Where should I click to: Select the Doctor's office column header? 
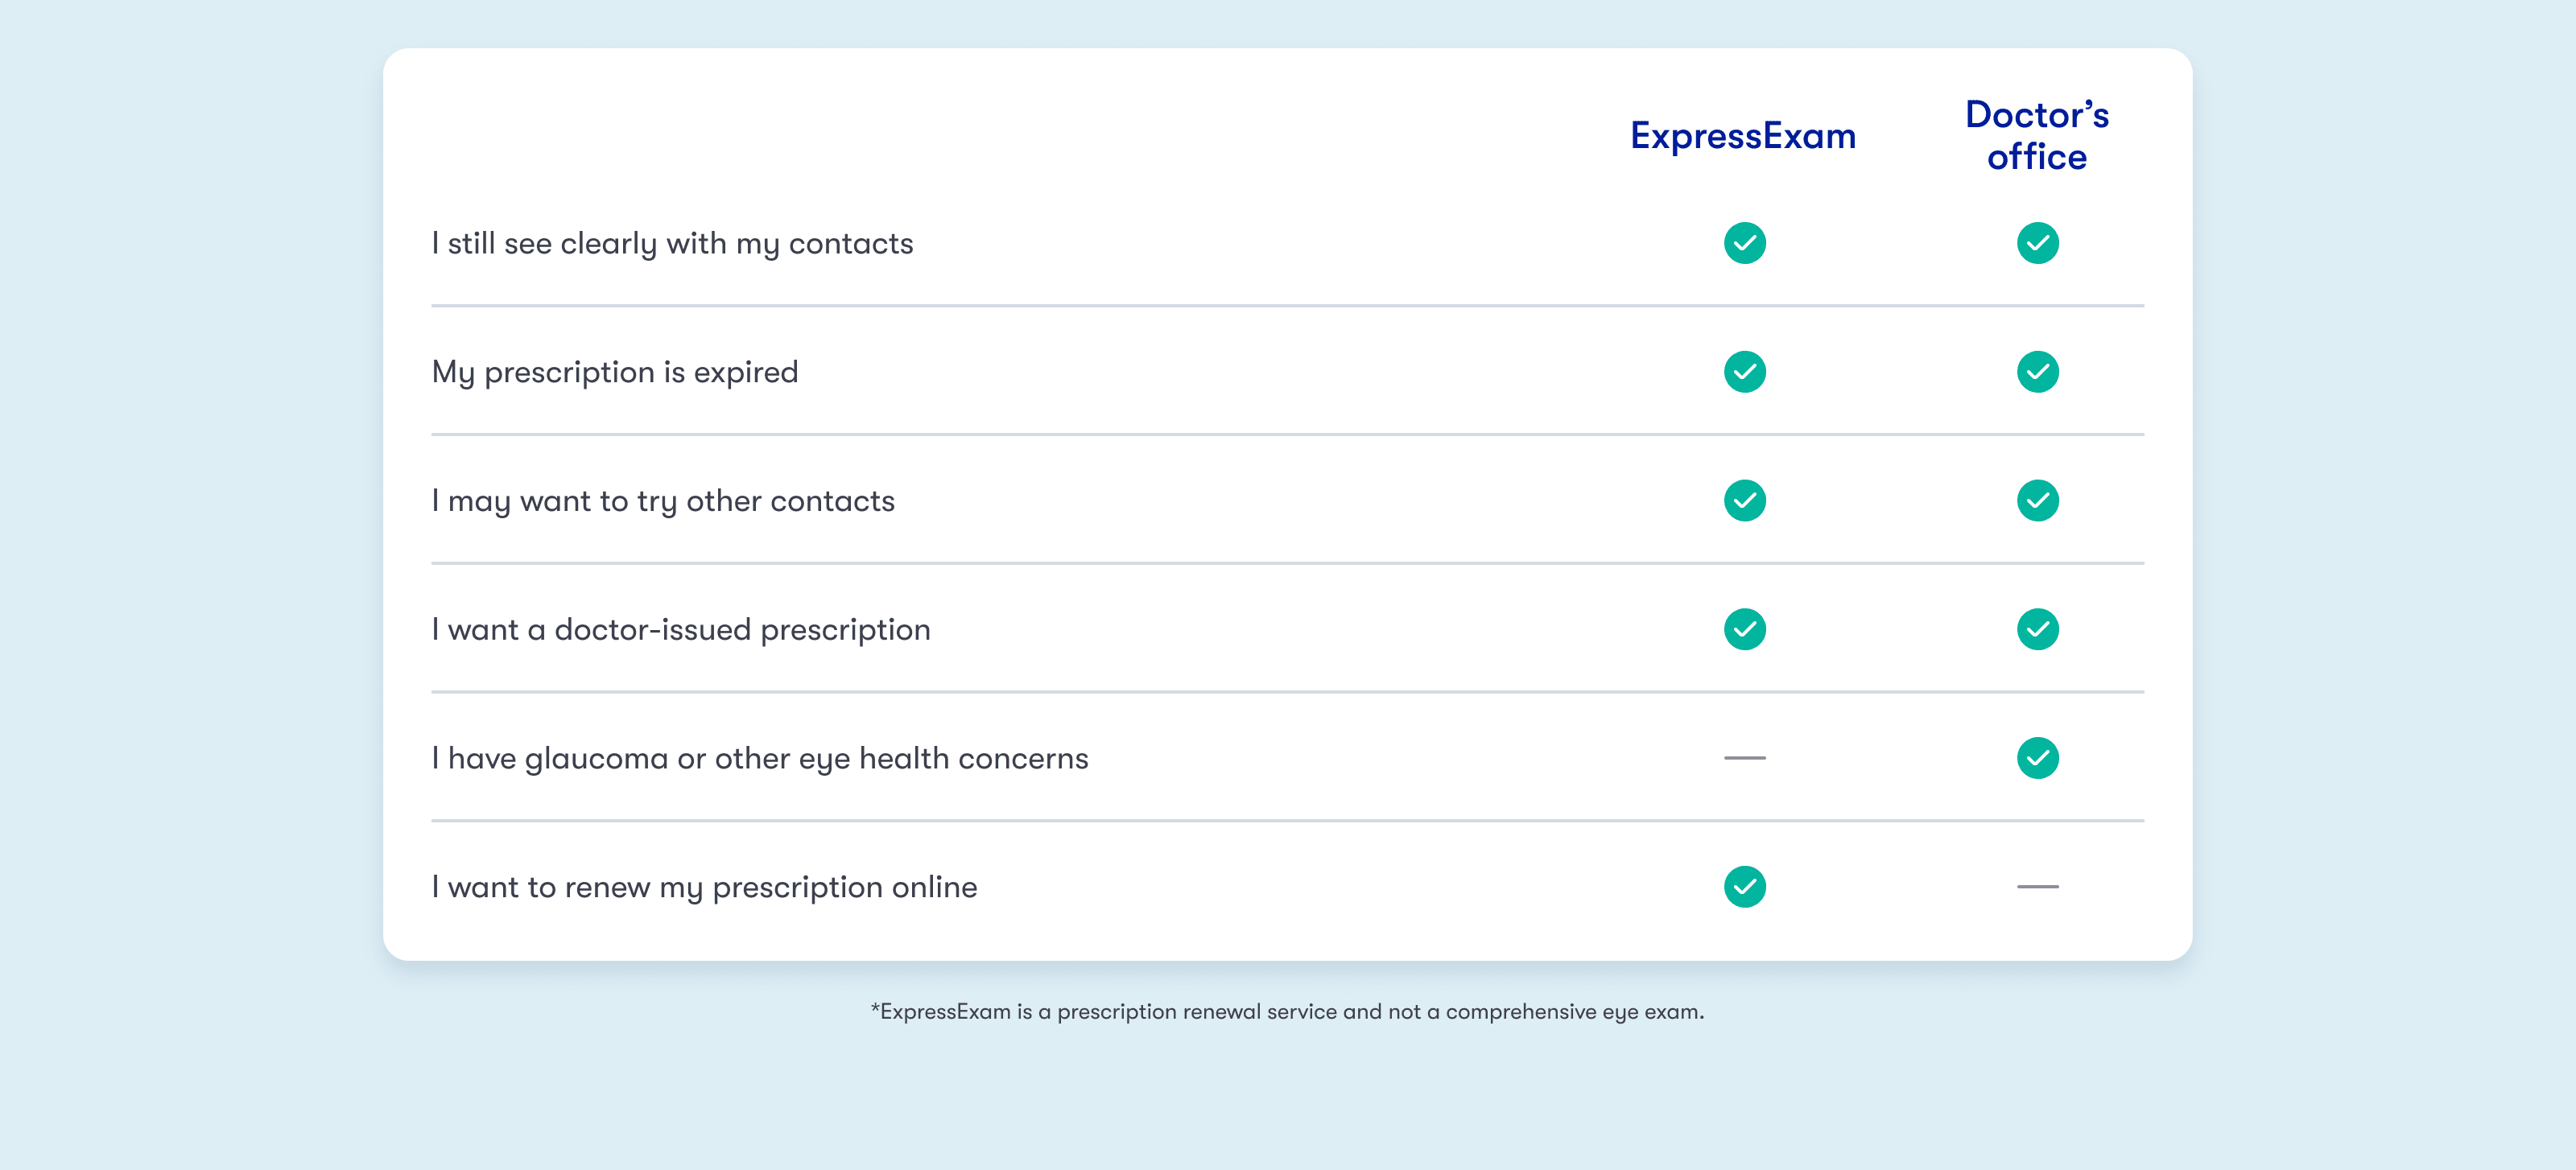point(2037,136)
